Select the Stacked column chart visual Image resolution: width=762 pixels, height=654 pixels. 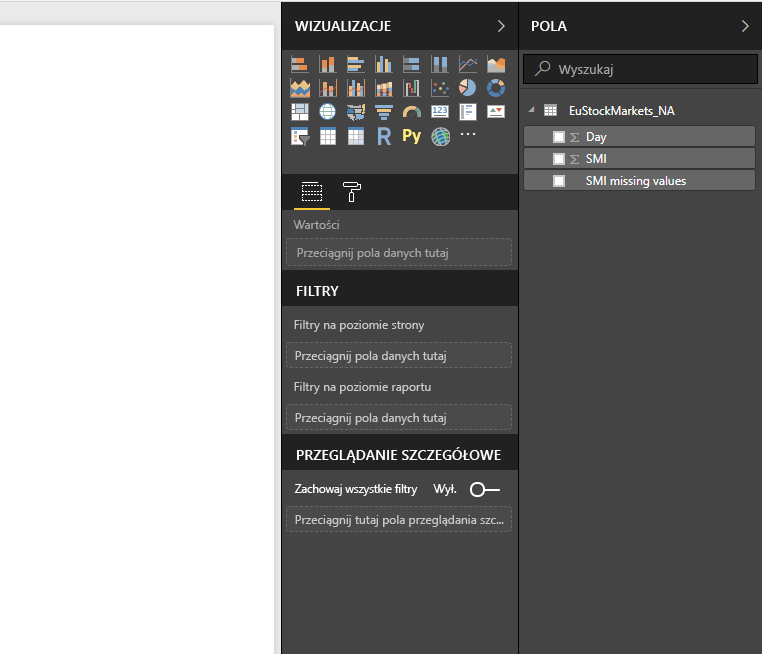pyautogui.click(x=328, y=64)
